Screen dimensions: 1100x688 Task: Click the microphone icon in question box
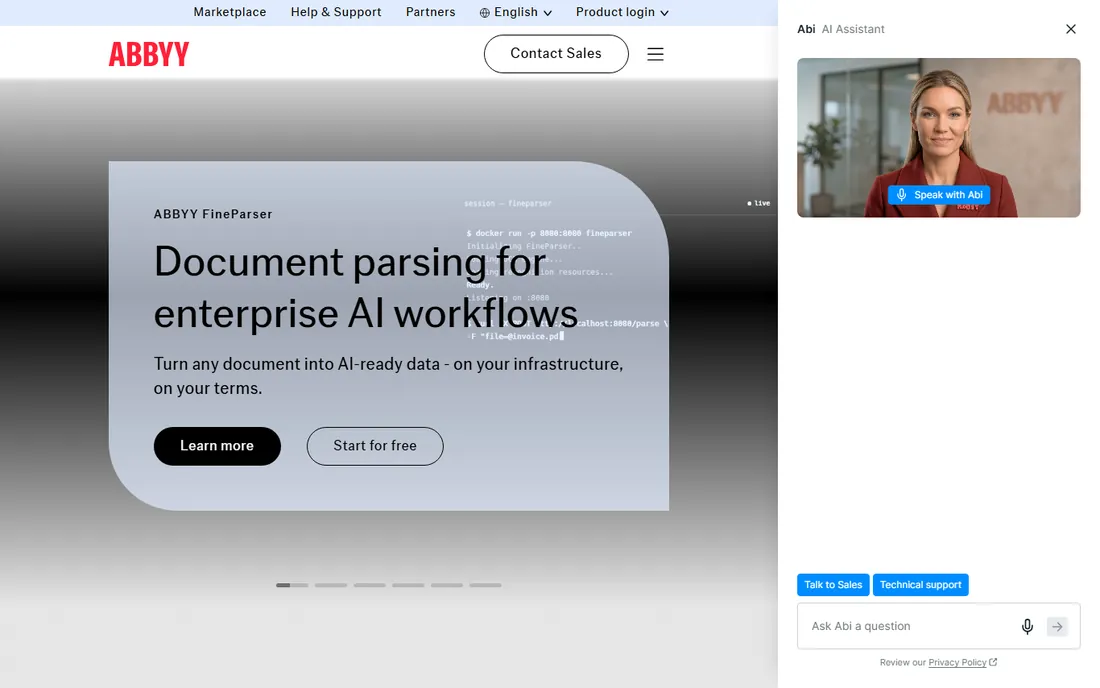[1027, 626]
